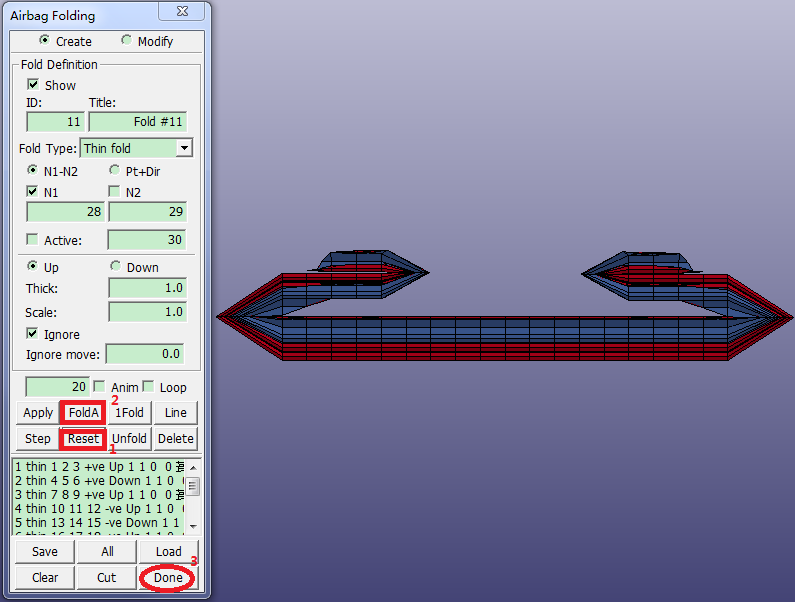
Task: Click the Scale input field
Action: click(x=148, y=311)
